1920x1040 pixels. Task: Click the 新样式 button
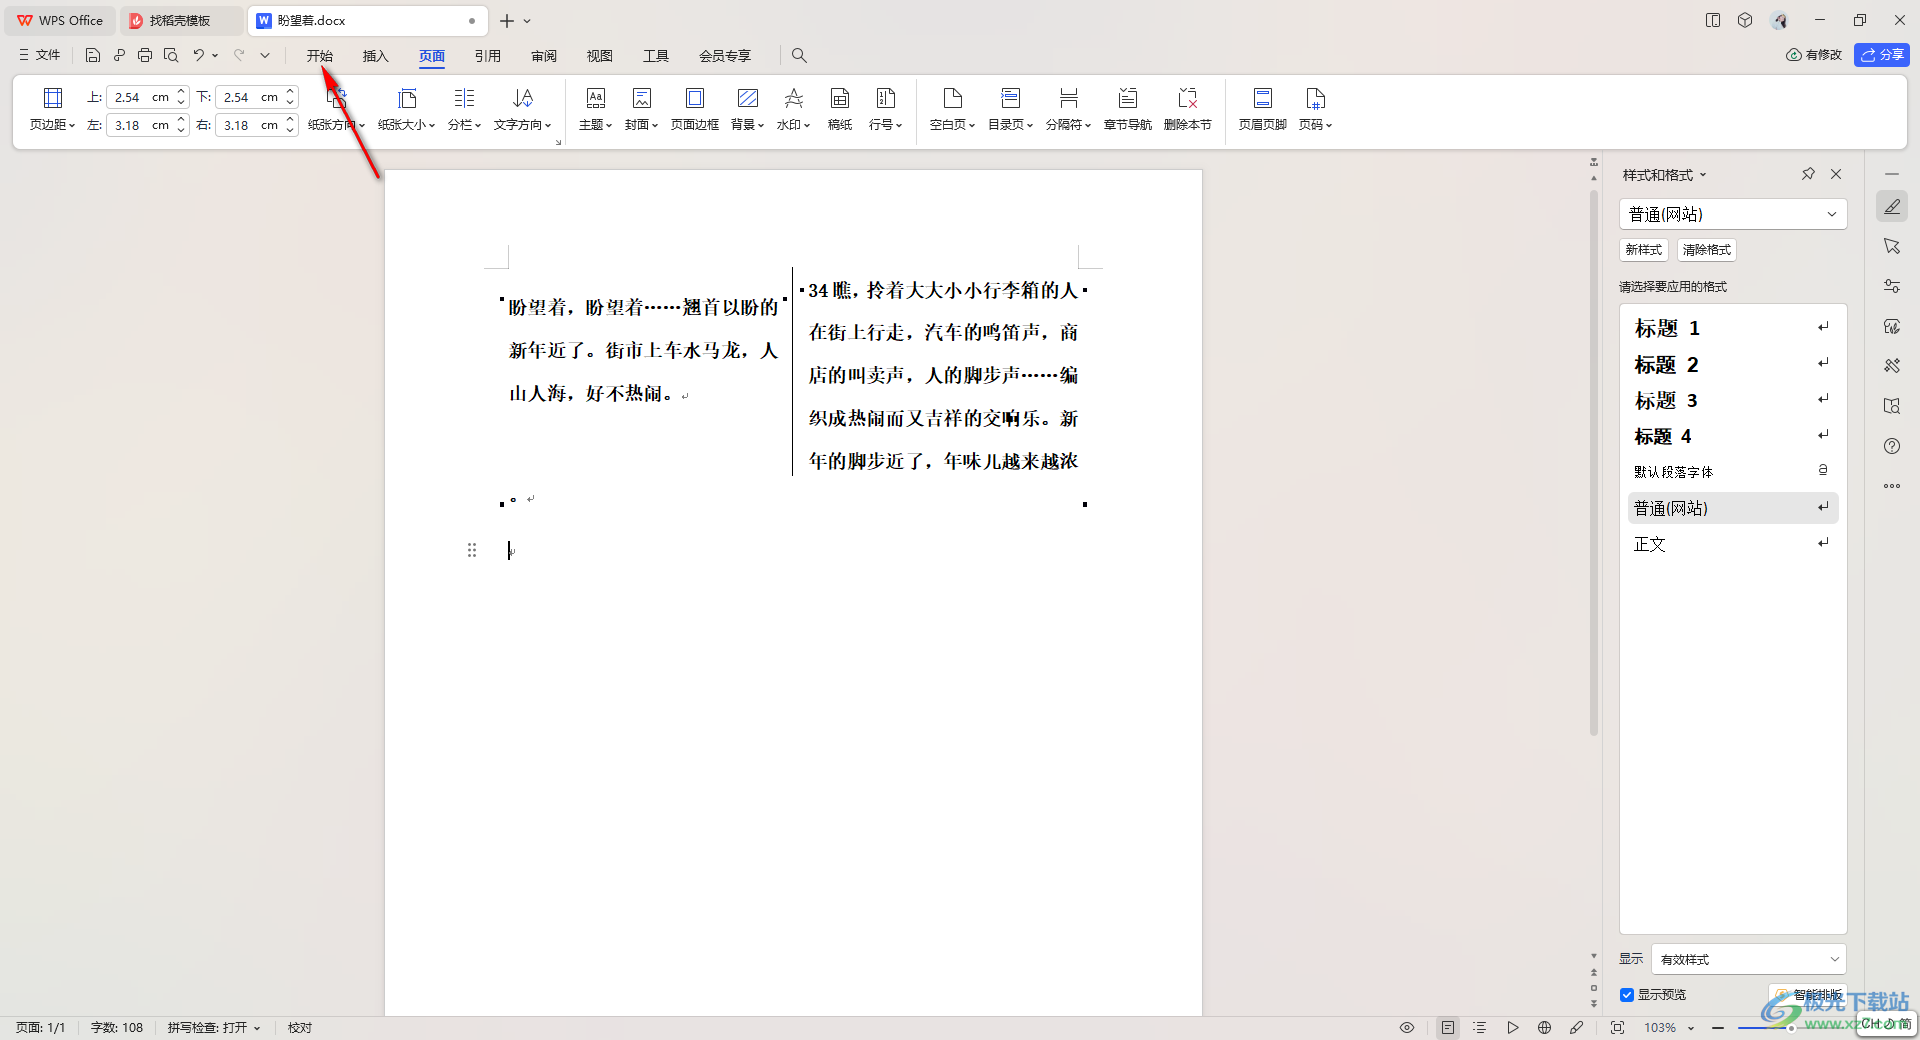pos(1643,250)
